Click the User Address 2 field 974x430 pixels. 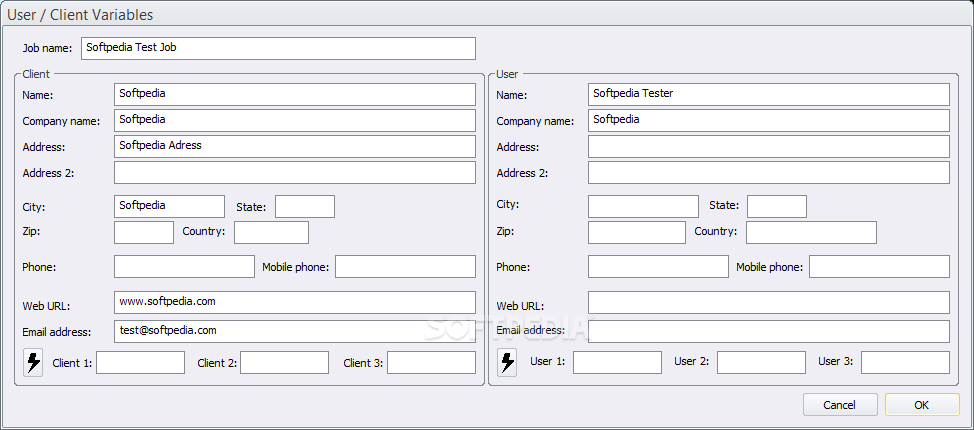(769, 173)
